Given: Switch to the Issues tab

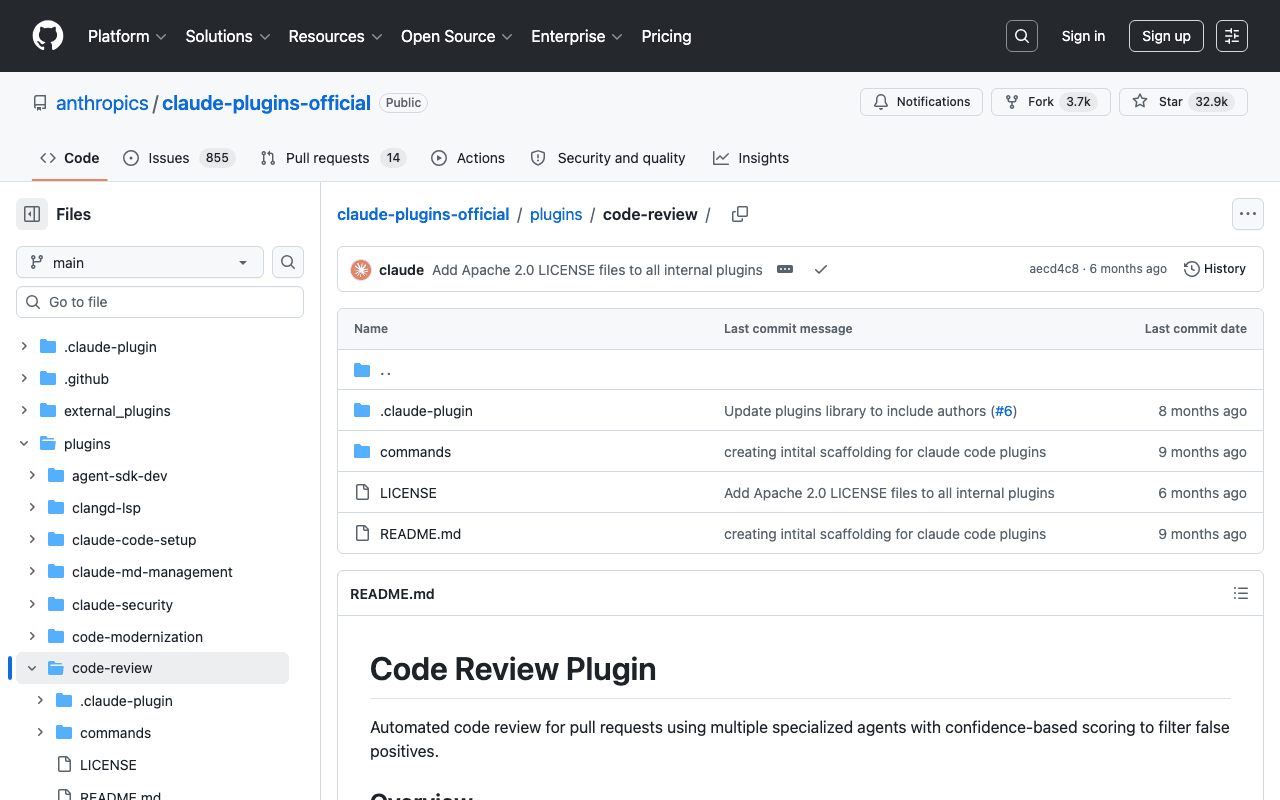Looking at the screenshot, I should pos(179,158).
